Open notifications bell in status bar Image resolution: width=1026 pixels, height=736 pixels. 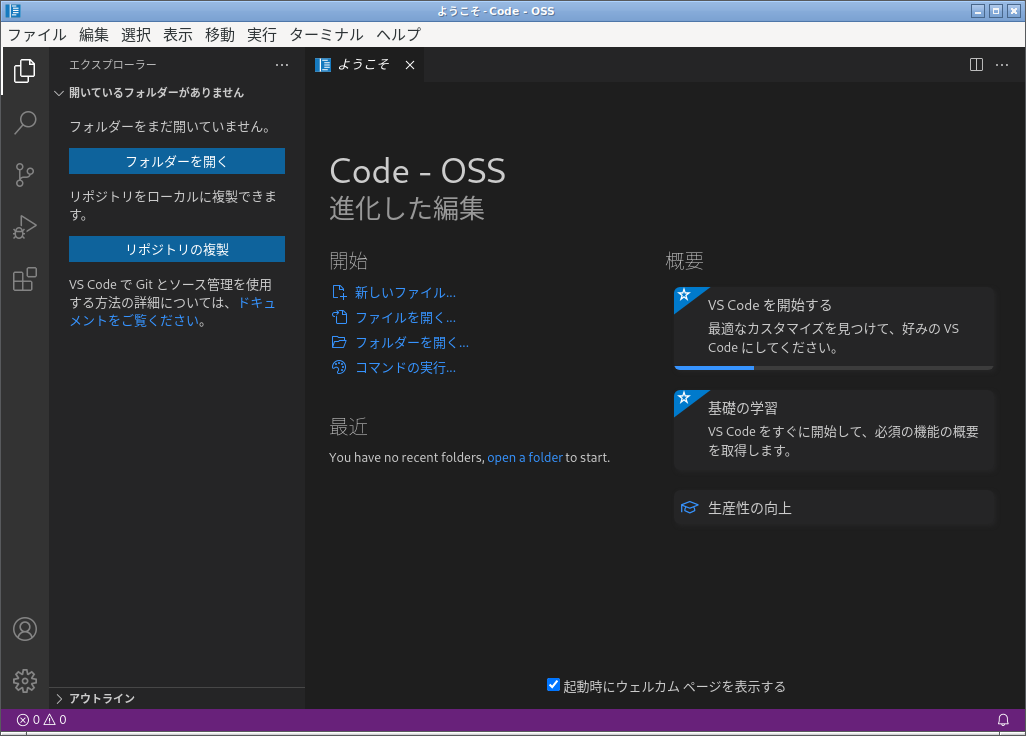point(1002,720)
